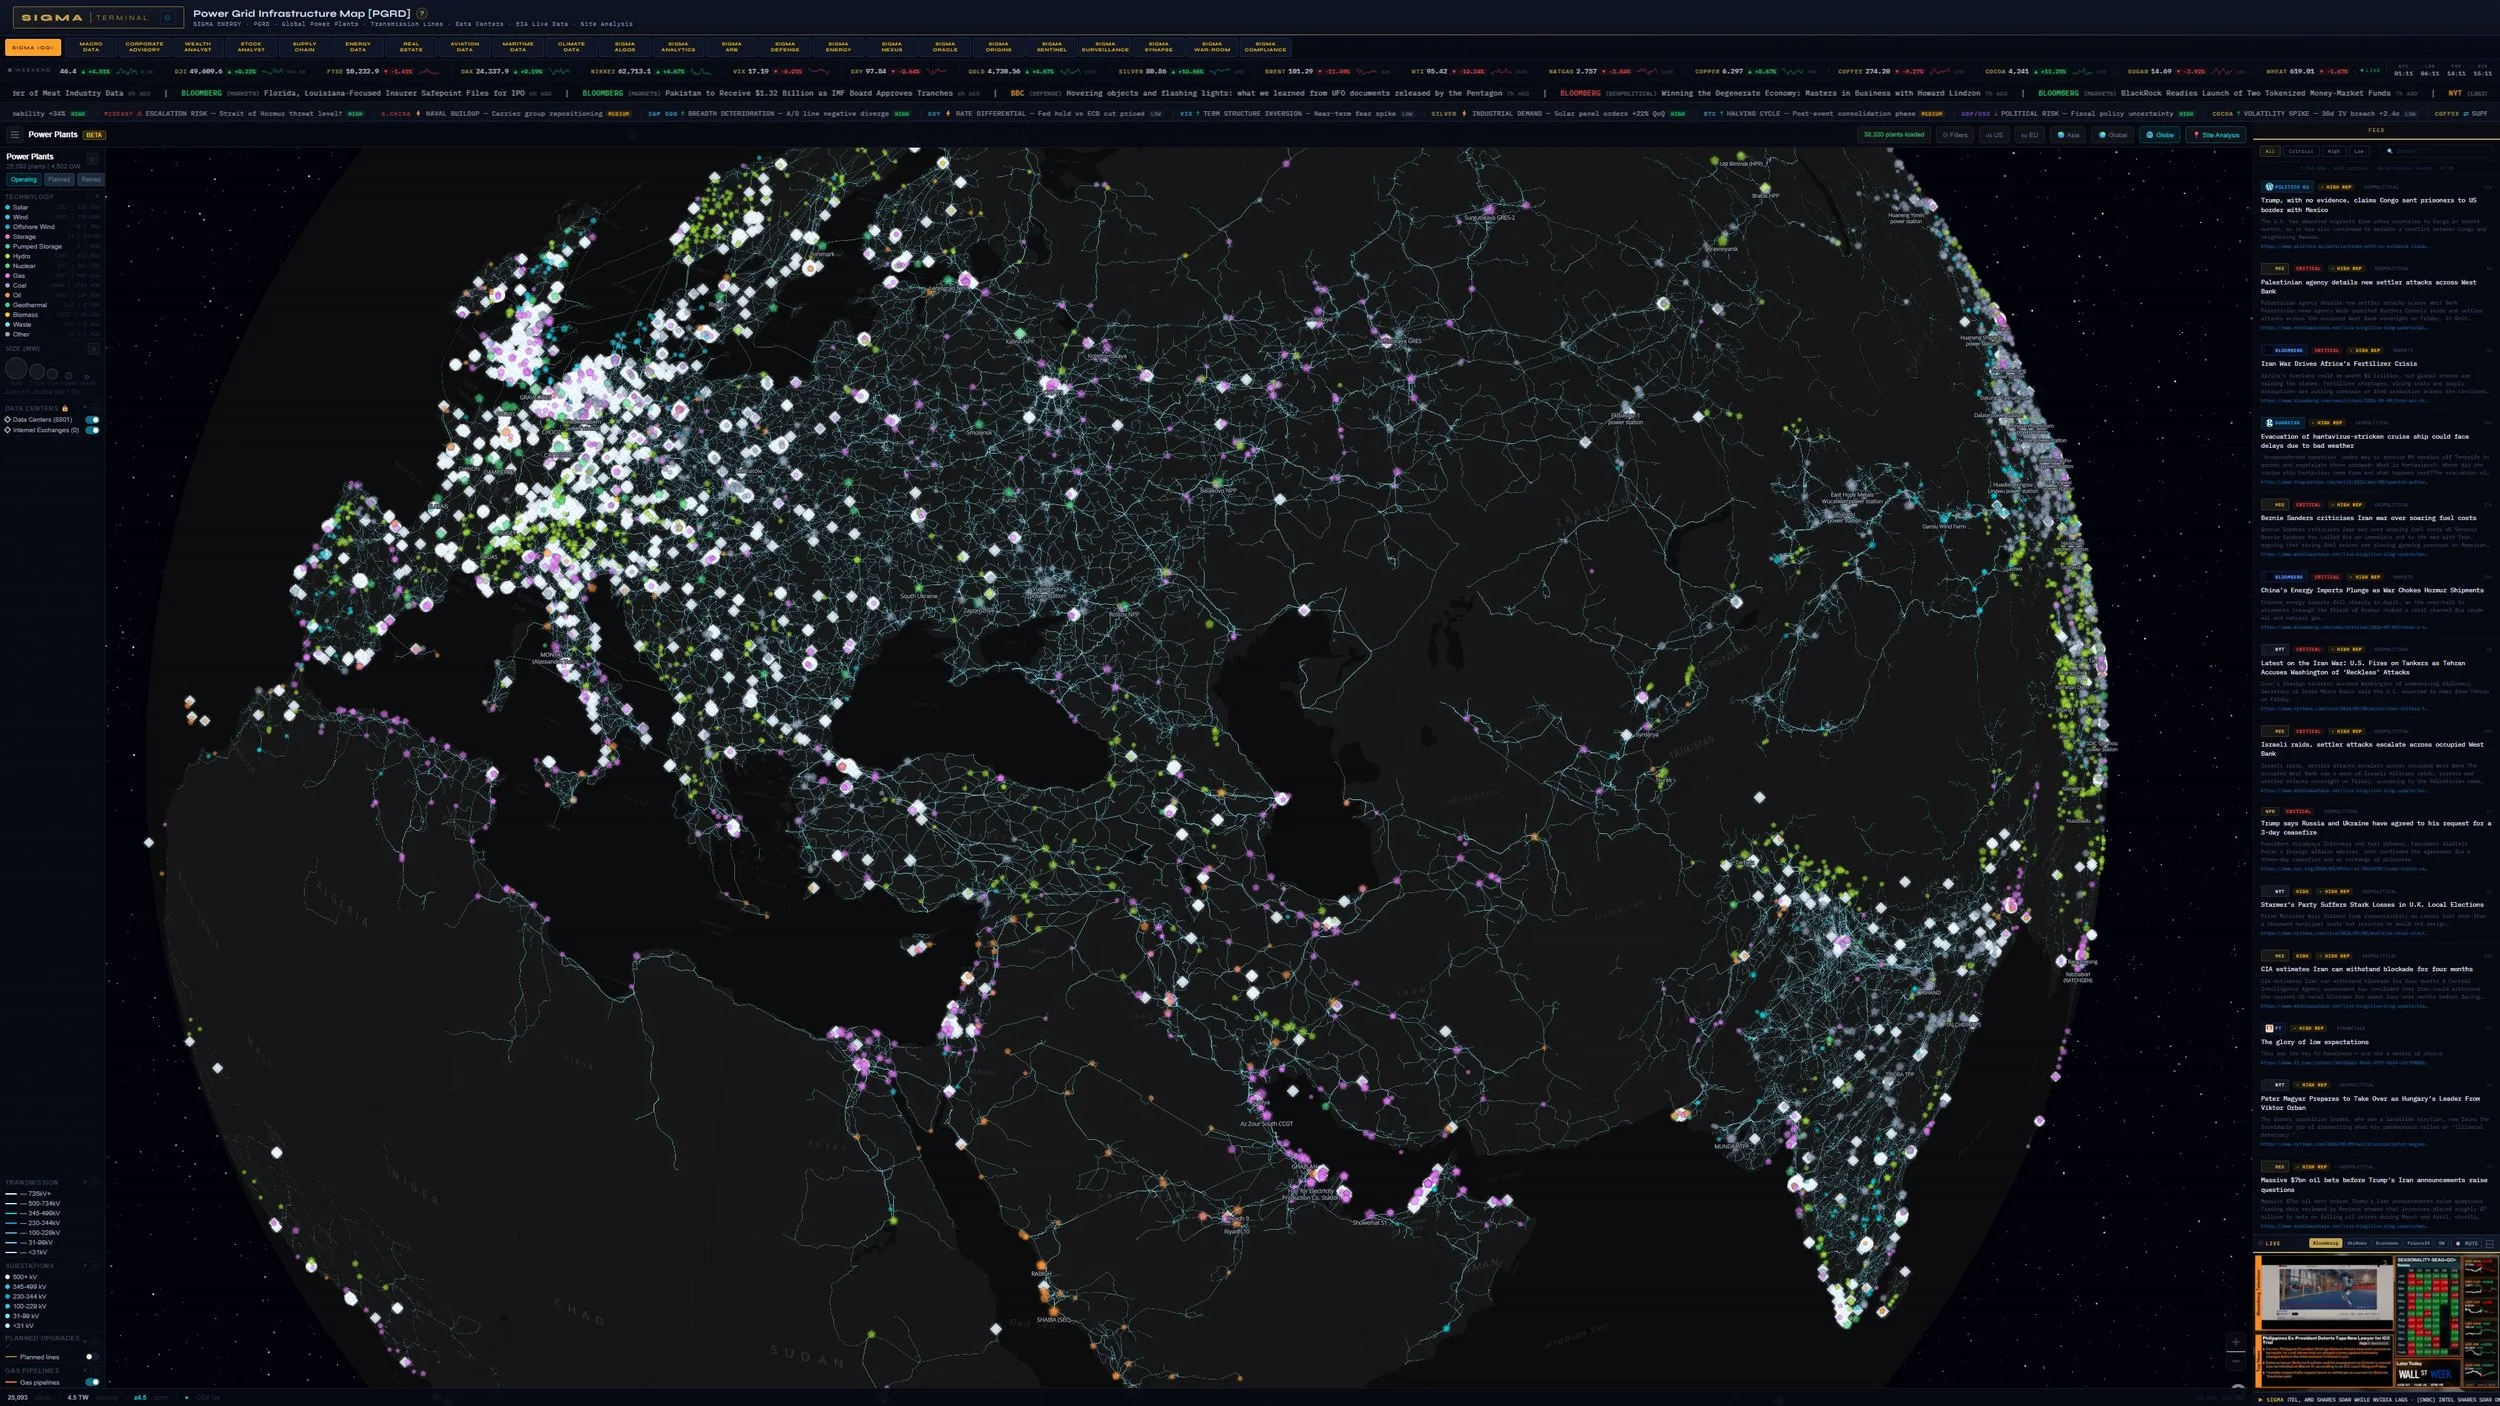The image size is (2500, 1406).
Task: Click the settings icon in Power Plants panel header
Action: coord(92,159)
